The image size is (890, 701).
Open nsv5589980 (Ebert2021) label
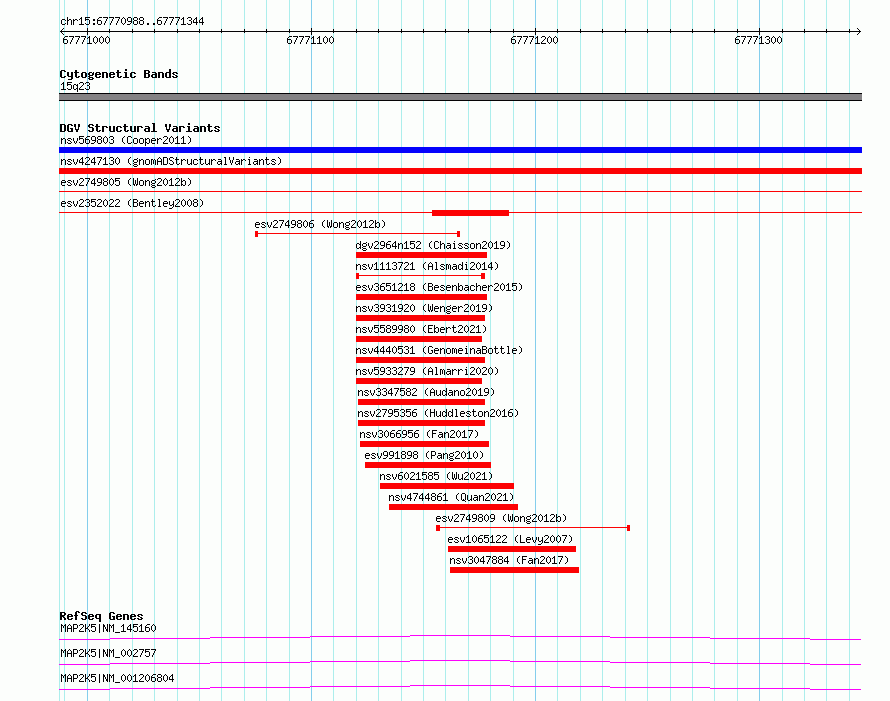pyautogui.click(x=421, y=329)
